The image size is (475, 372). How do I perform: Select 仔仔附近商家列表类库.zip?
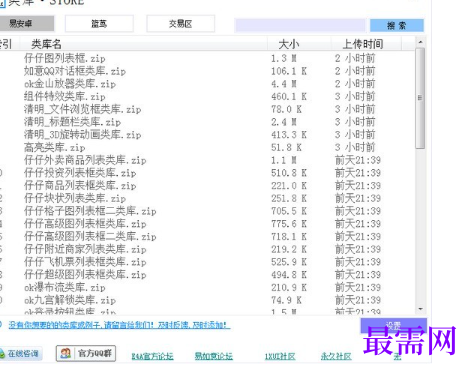click(x=85, y=249)
